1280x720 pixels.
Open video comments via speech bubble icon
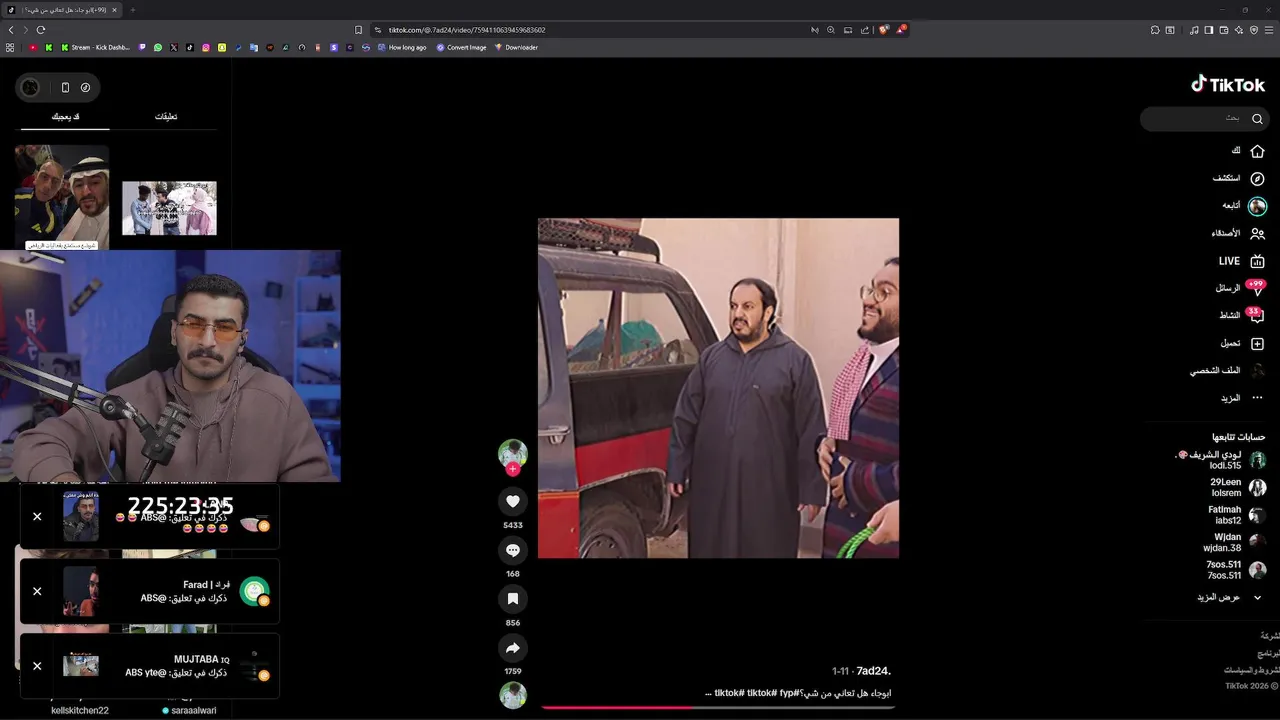[513, 550]
